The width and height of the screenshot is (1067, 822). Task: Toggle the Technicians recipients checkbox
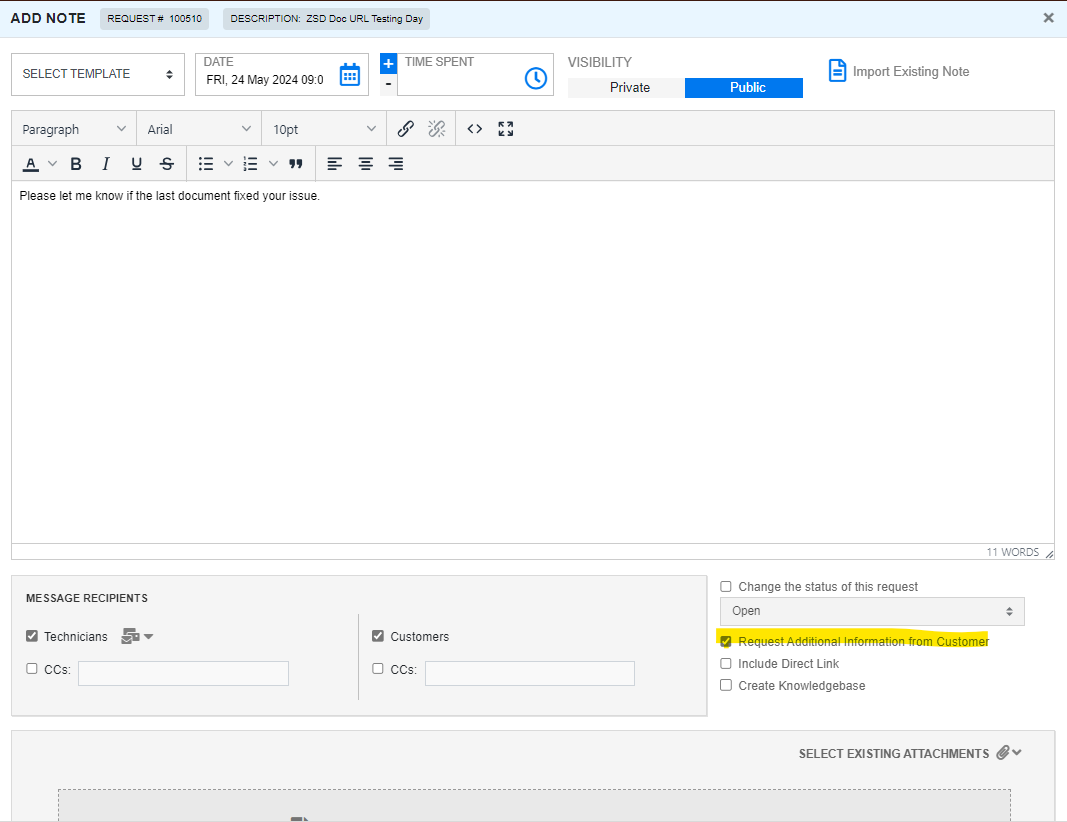32,636
